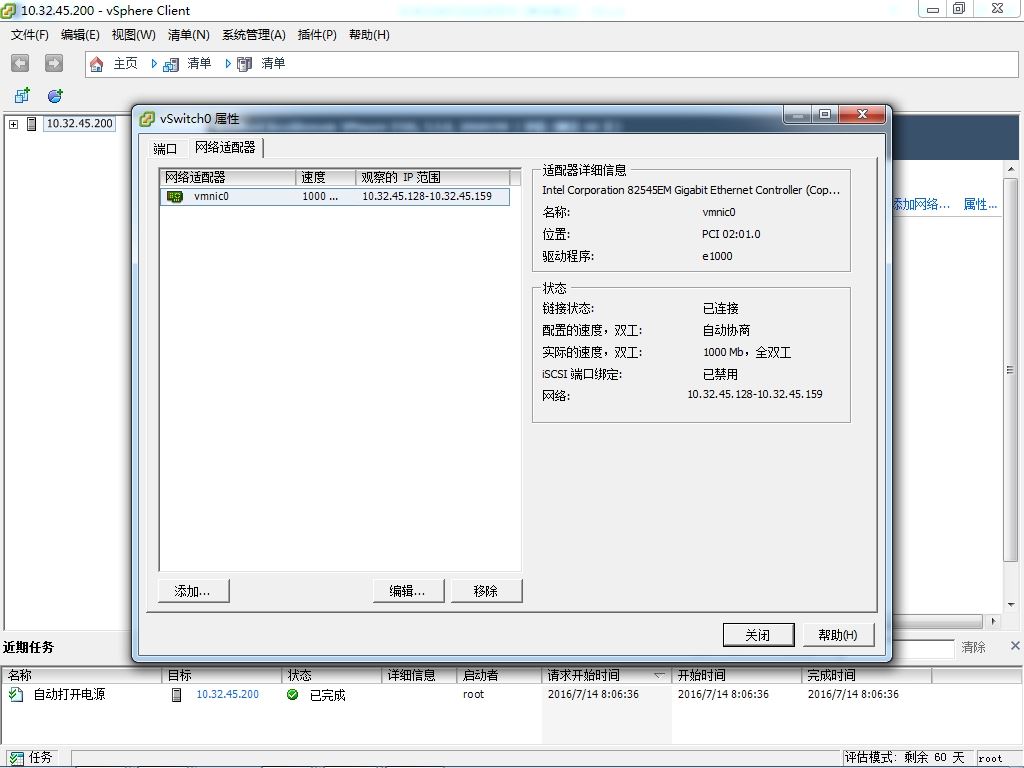This screenshot has height=768, width=1024.
Task: Click the 添加... button
Action: pyautogui.click(x=193, y=591)
